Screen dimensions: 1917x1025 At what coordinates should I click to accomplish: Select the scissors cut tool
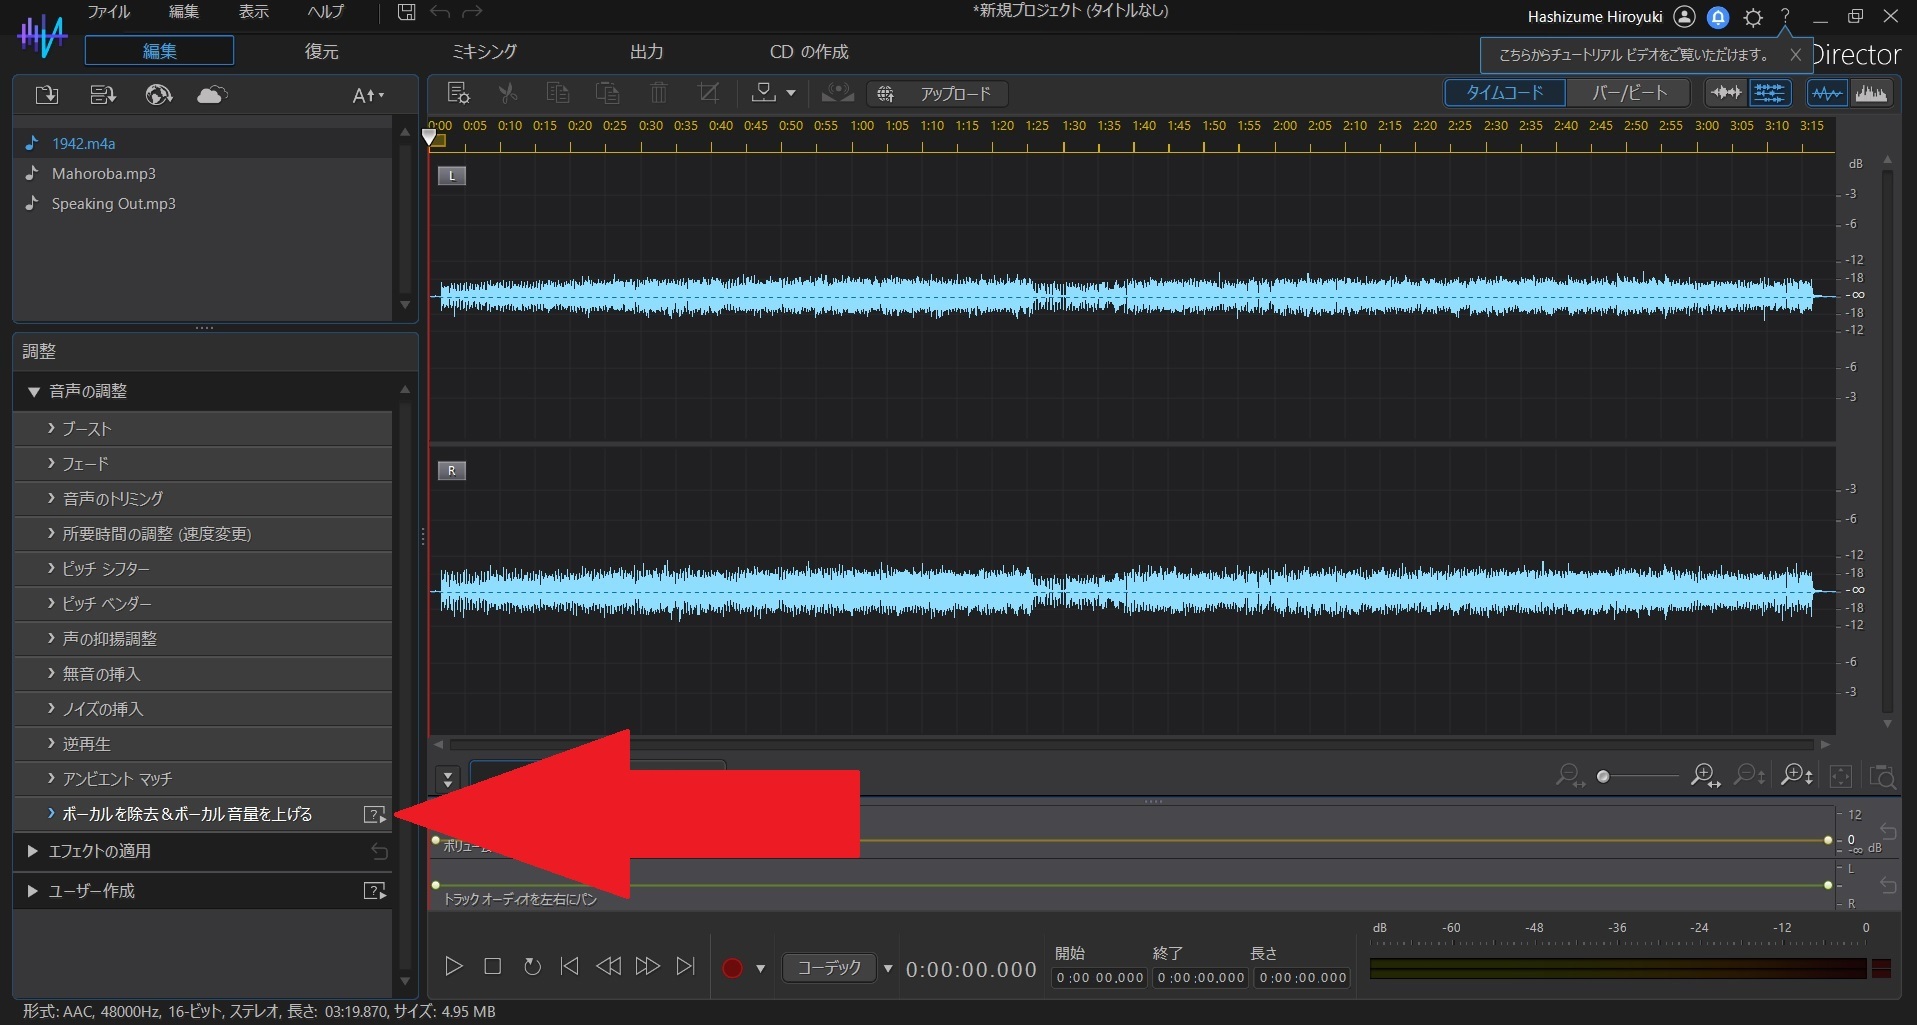click(x=507, y=93)
